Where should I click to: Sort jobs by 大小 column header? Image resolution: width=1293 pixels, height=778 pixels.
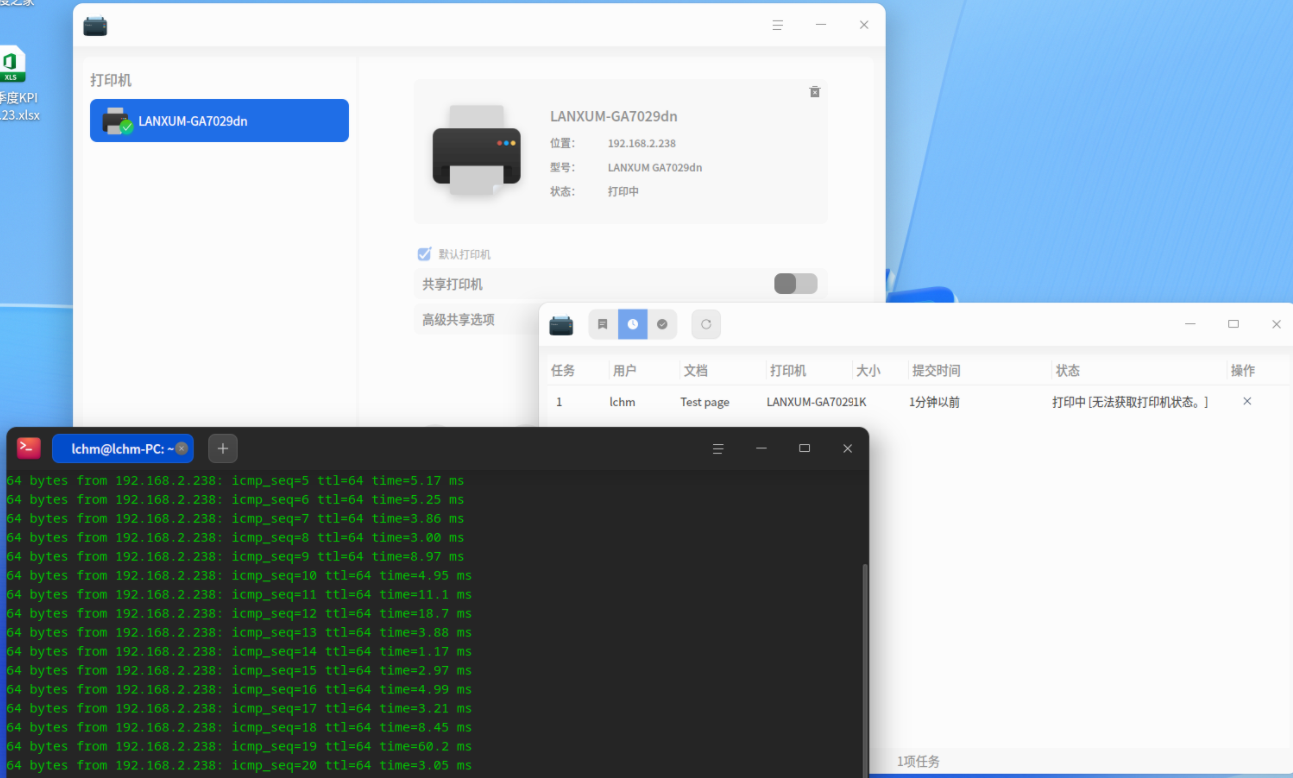point(868,370)
